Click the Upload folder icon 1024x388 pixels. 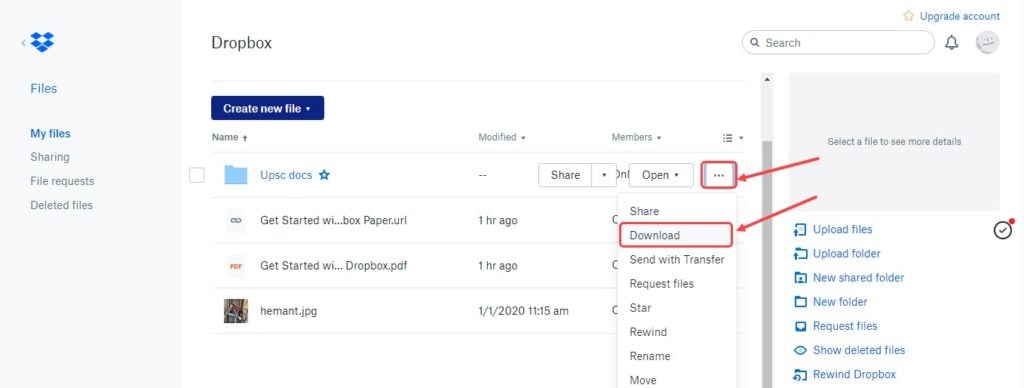pos(800,254)
